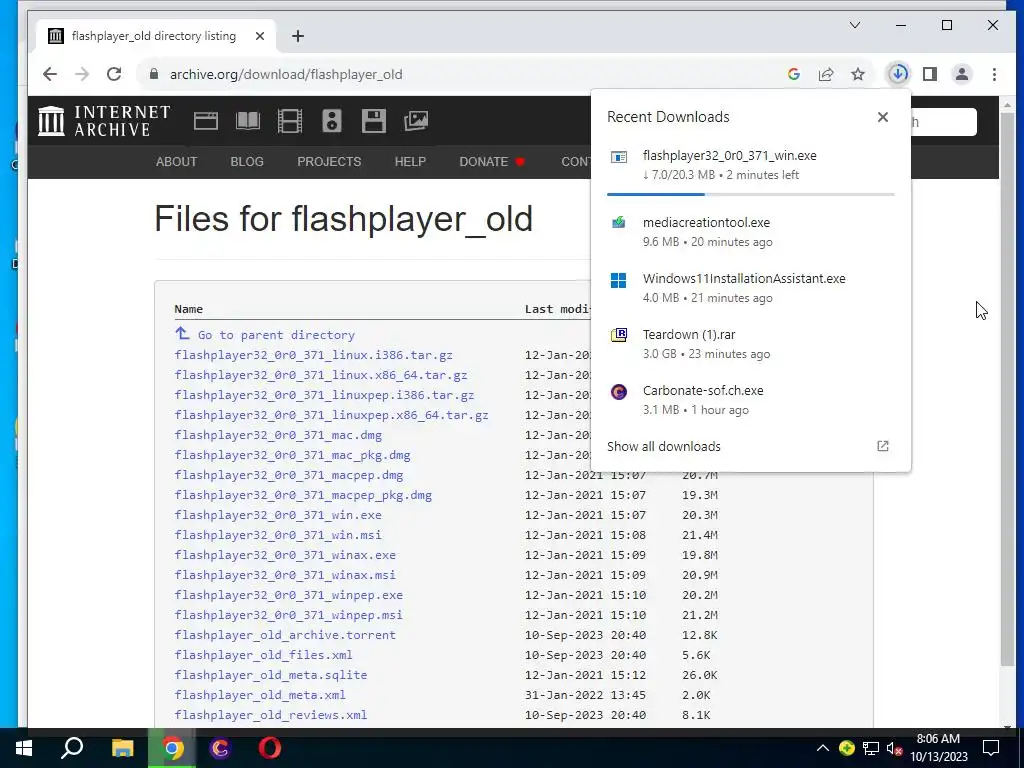Open downloads page via external-link icon

click(882, 446)
